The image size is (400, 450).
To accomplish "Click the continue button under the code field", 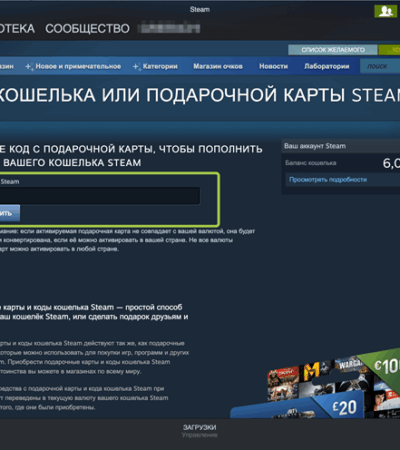I will pos(10,213).
